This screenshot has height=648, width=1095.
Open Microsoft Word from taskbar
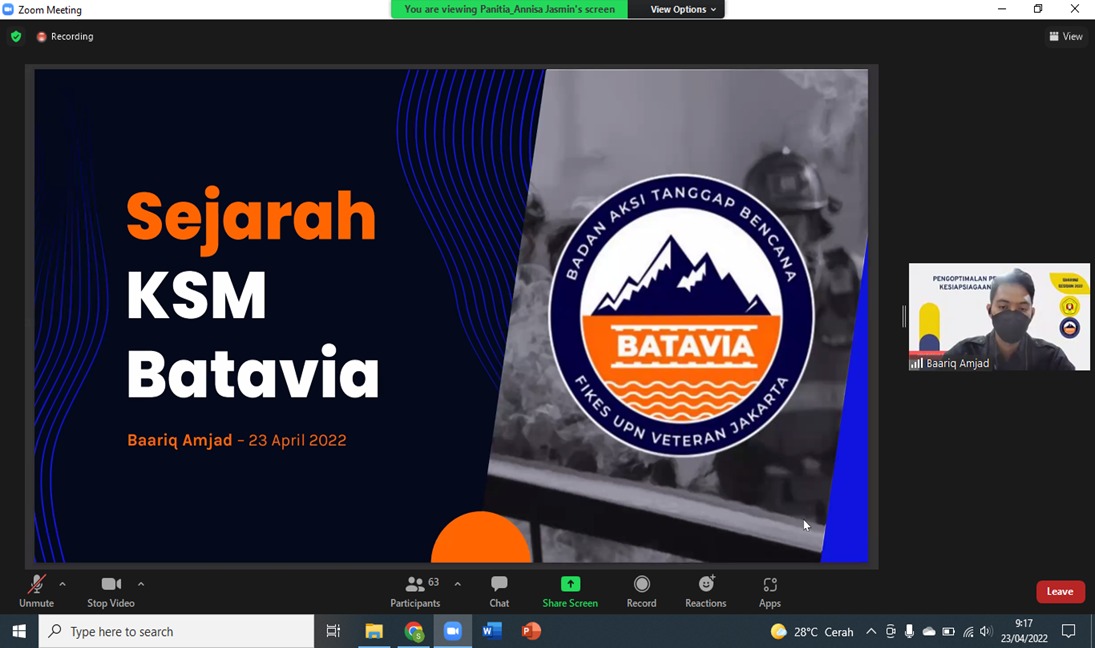pos(492,631)
